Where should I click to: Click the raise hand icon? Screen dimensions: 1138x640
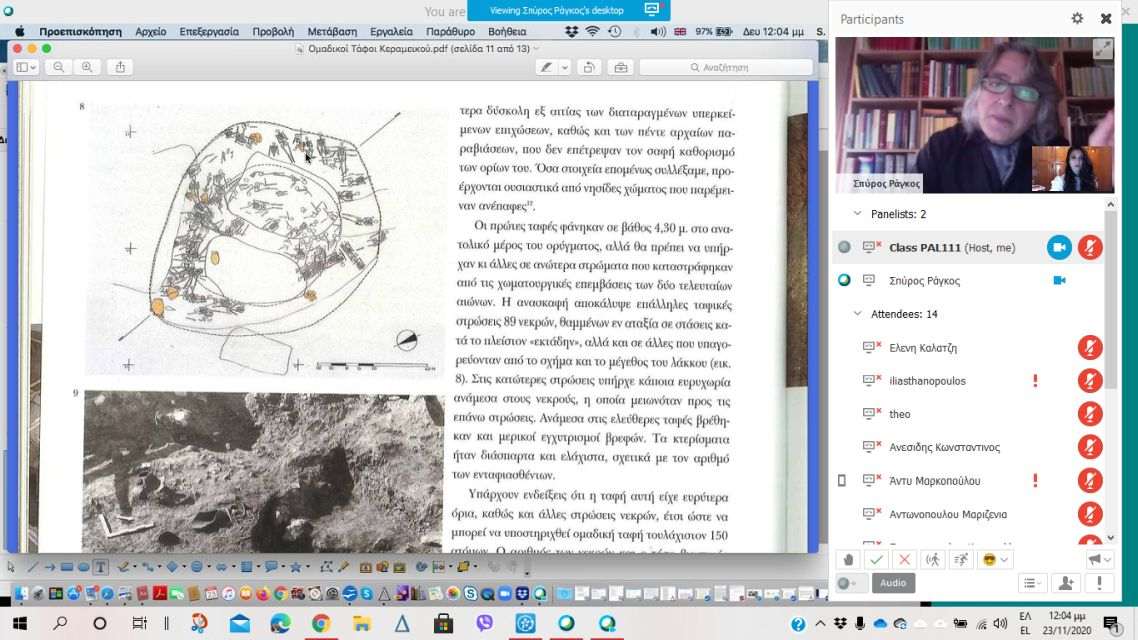(x=849, y=560)
